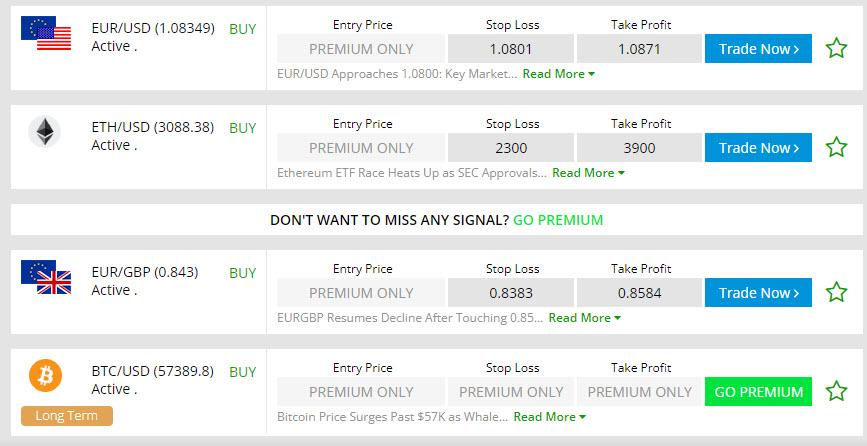Click the Ethereum logo icon

point(44,132)
